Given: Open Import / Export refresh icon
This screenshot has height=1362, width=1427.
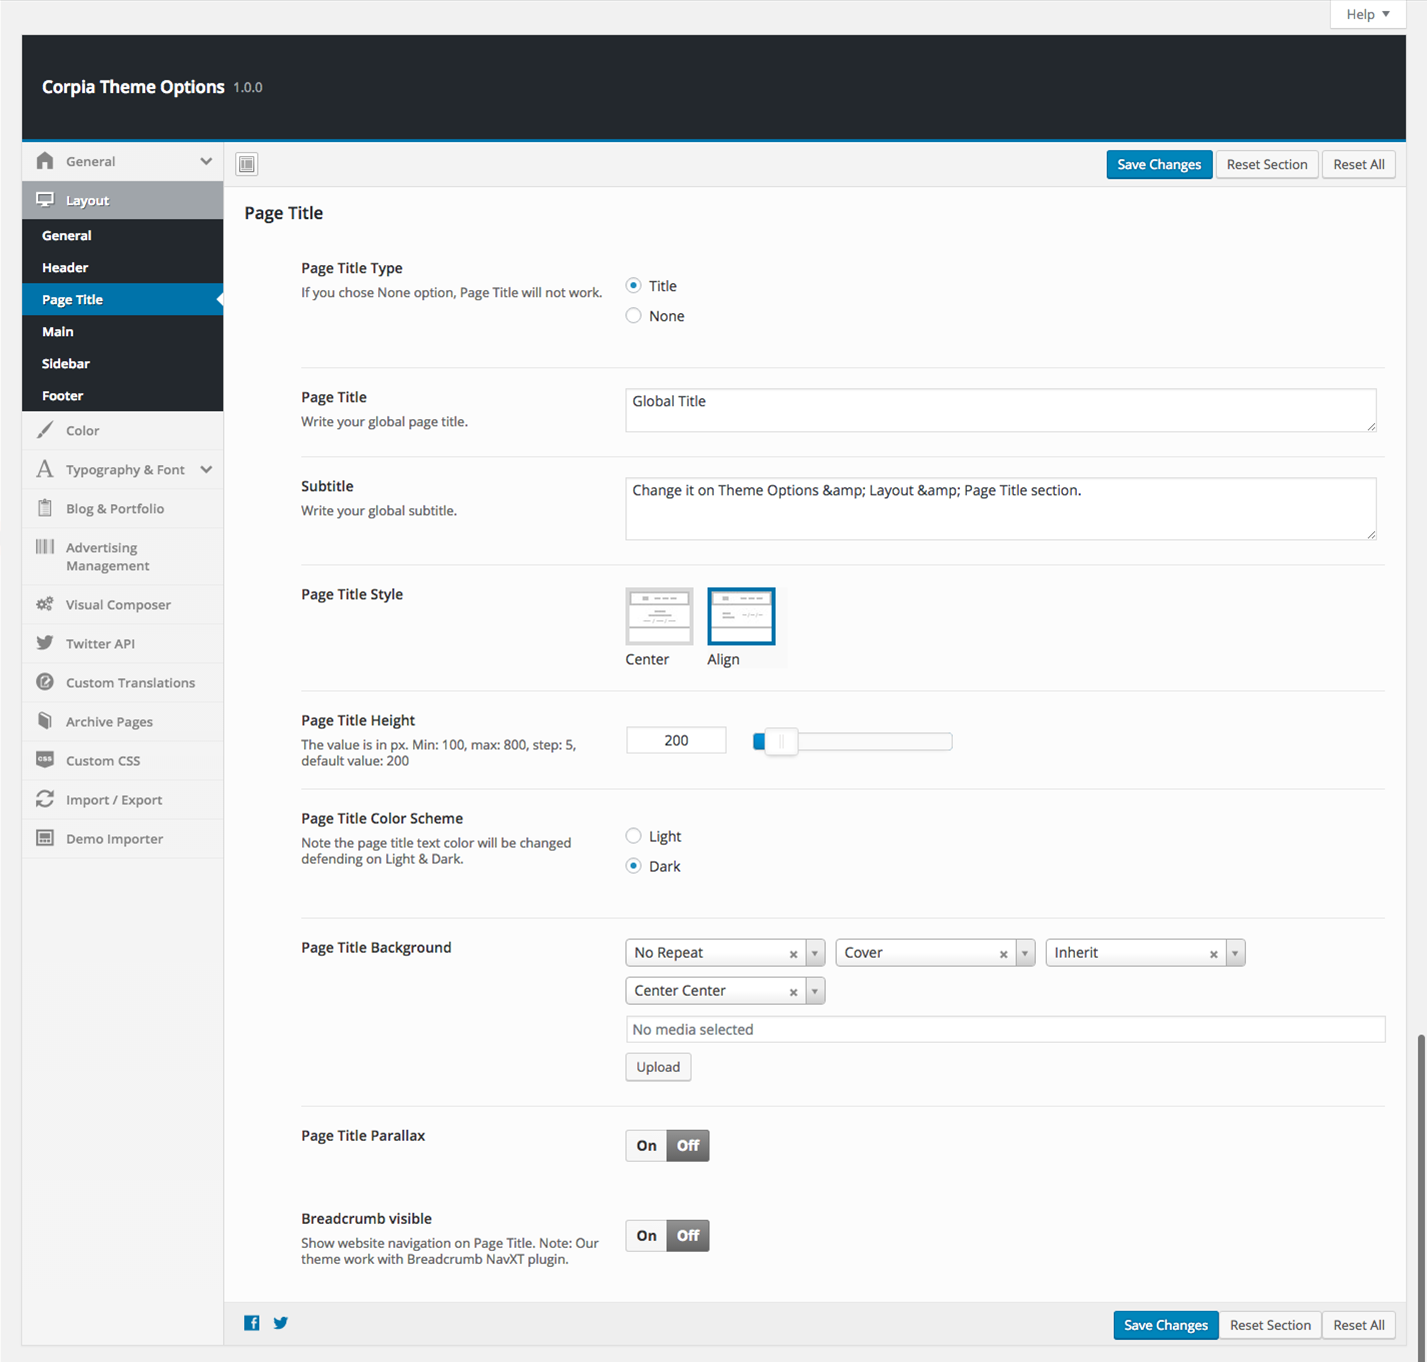Looking at the screenshot, I should pos(45,799).
